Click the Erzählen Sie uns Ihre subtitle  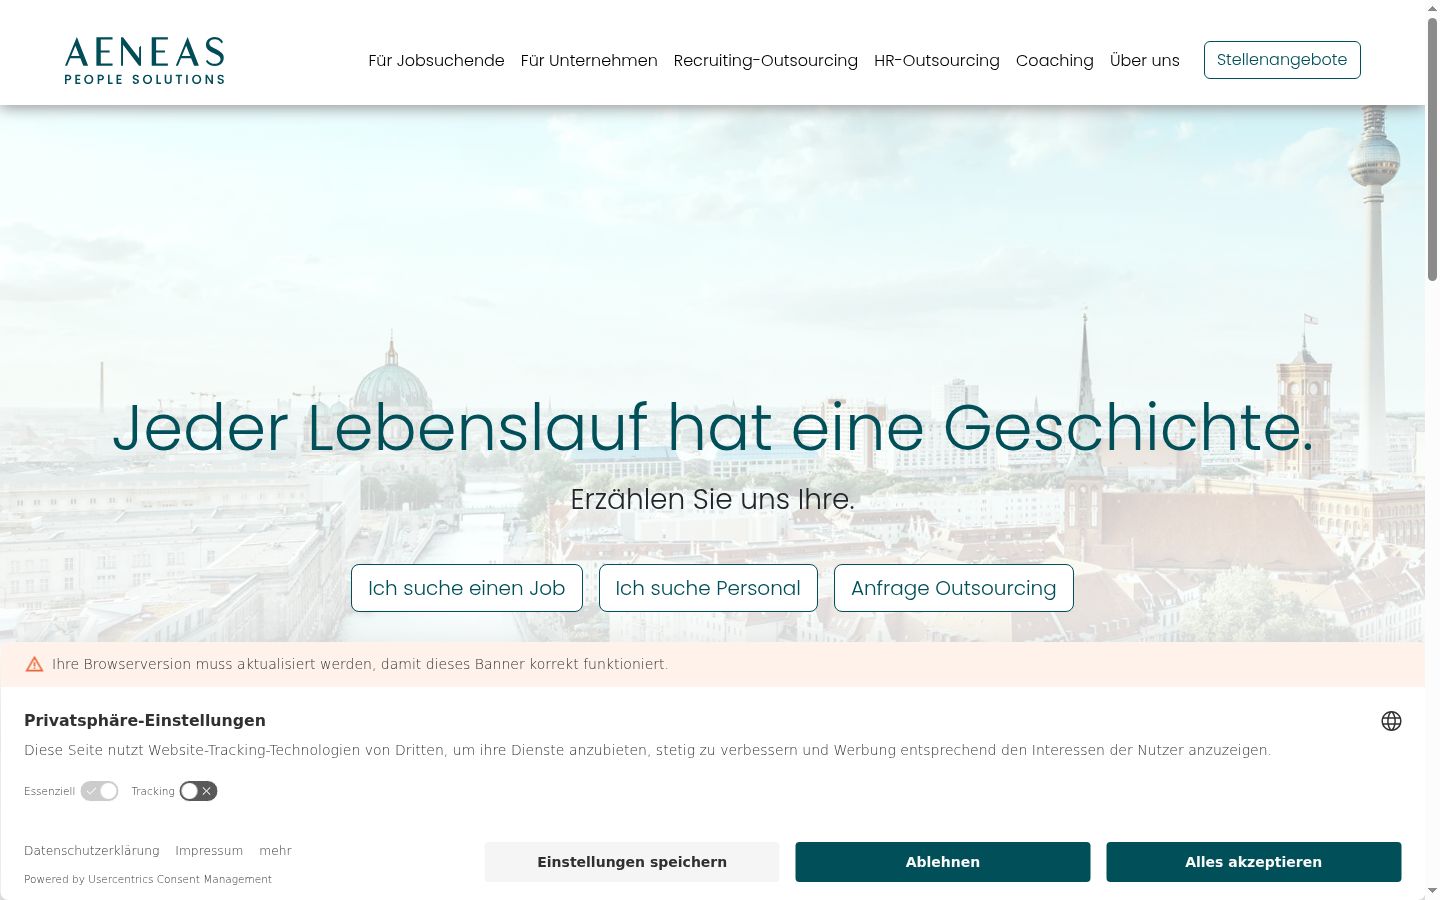(x=713, y=499)
